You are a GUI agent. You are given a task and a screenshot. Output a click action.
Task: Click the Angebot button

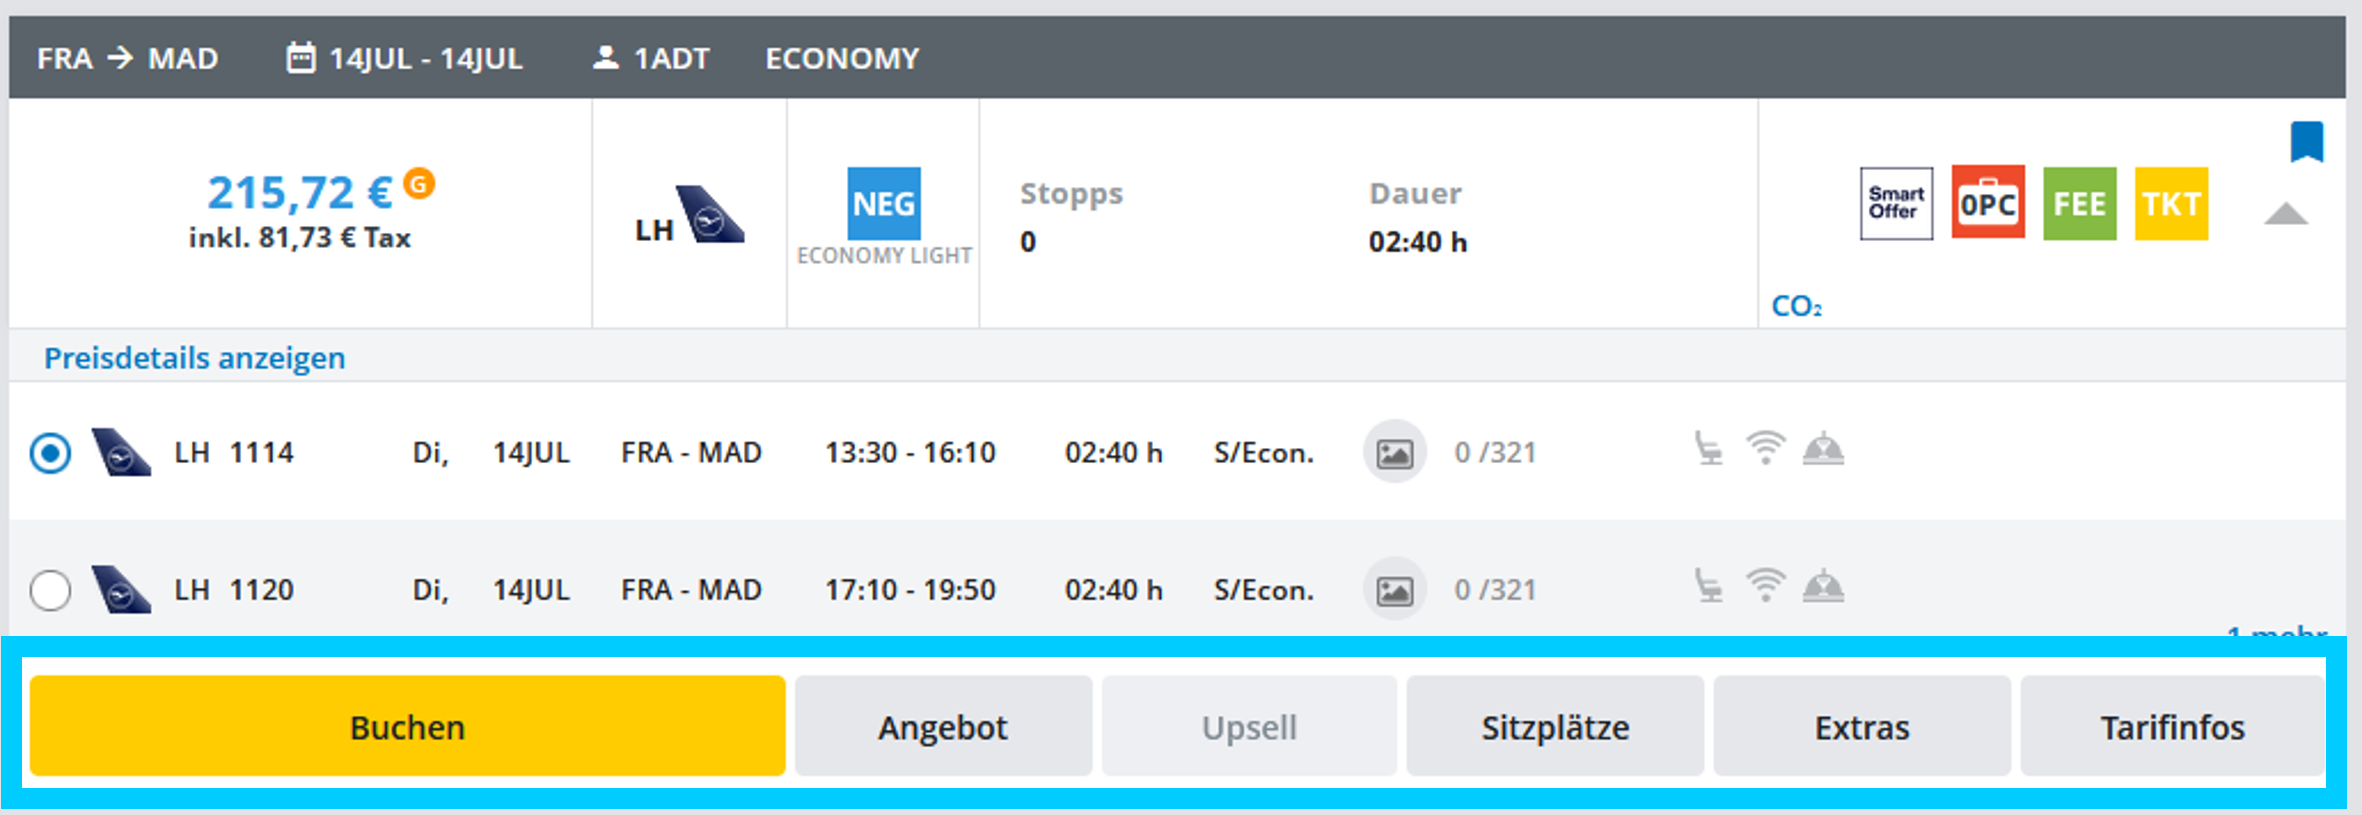point(943,727)
